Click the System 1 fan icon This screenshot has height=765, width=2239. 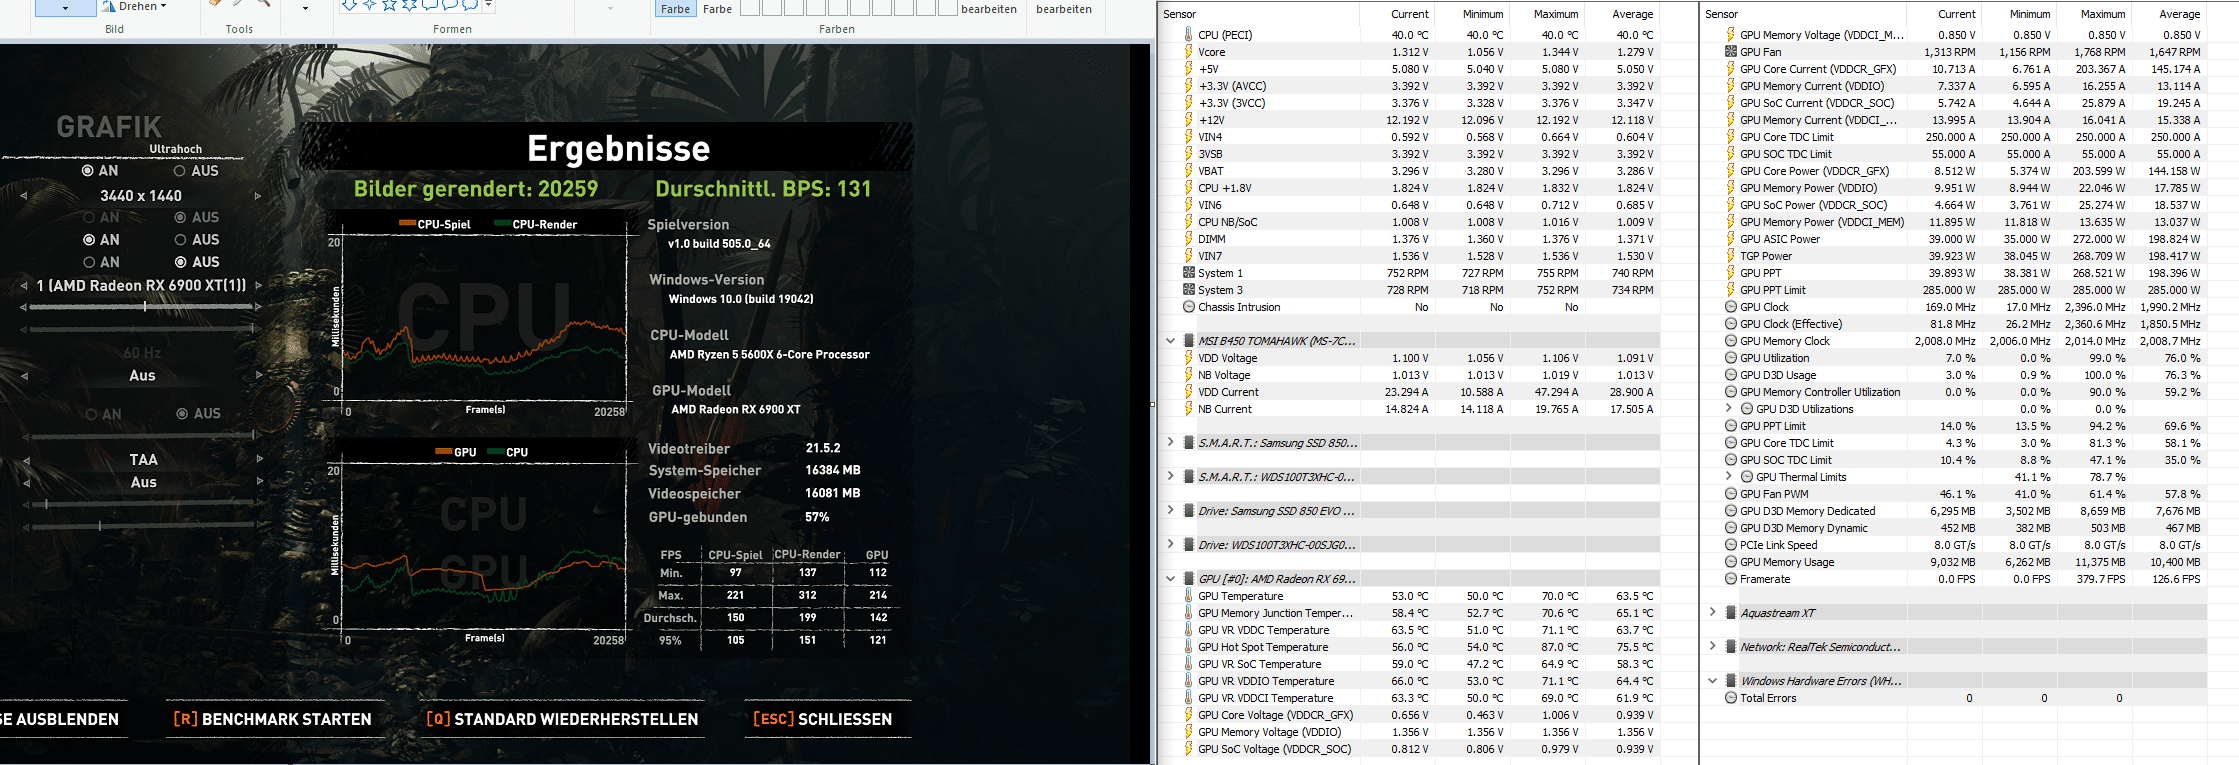tap(1188, 273)
